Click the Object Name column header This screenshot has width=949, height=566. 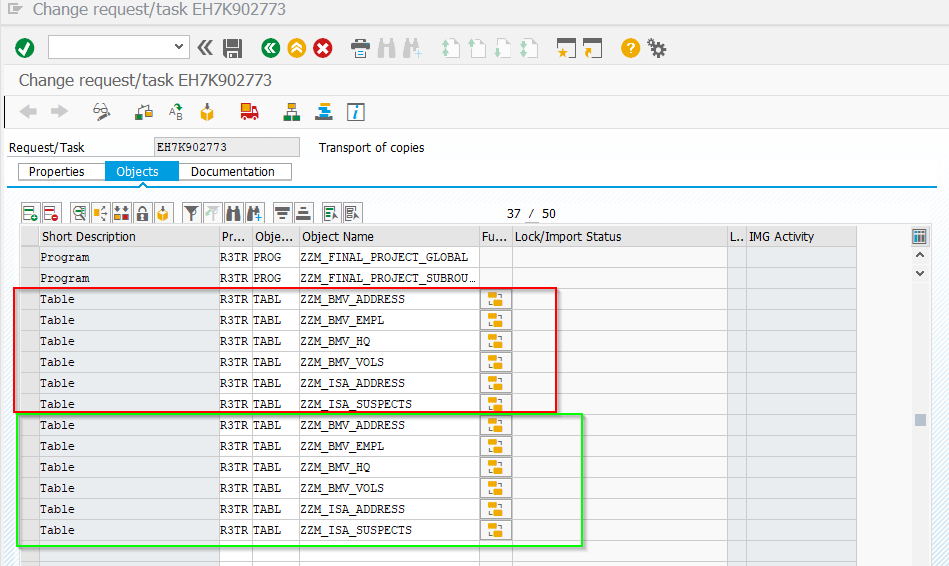tap(389, 237)
